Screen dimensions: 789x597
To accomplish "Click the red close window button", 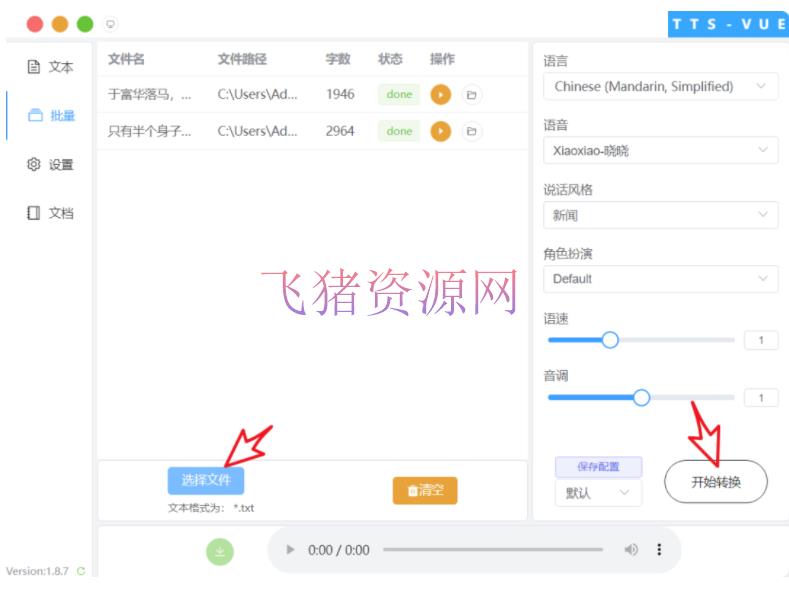I will [x=35, y=24].
